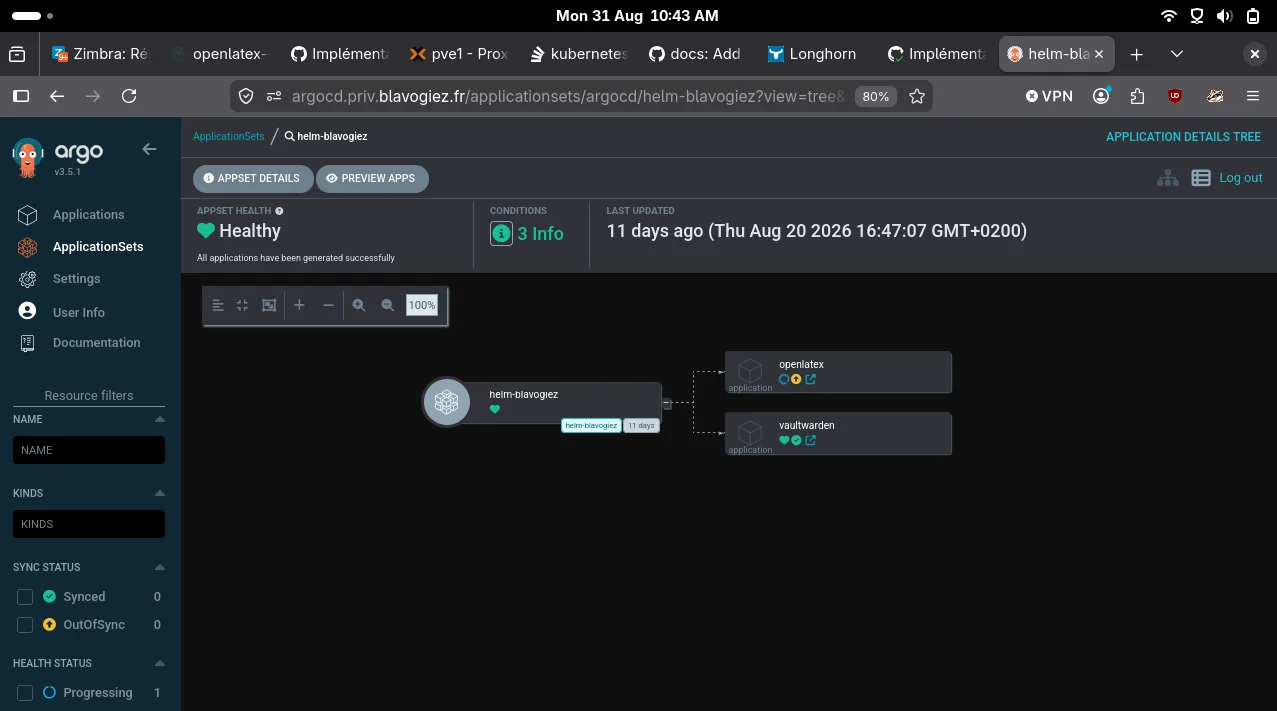
Task: Zoom out with the magnifier minus icon
Action: [x=388, y=305]
